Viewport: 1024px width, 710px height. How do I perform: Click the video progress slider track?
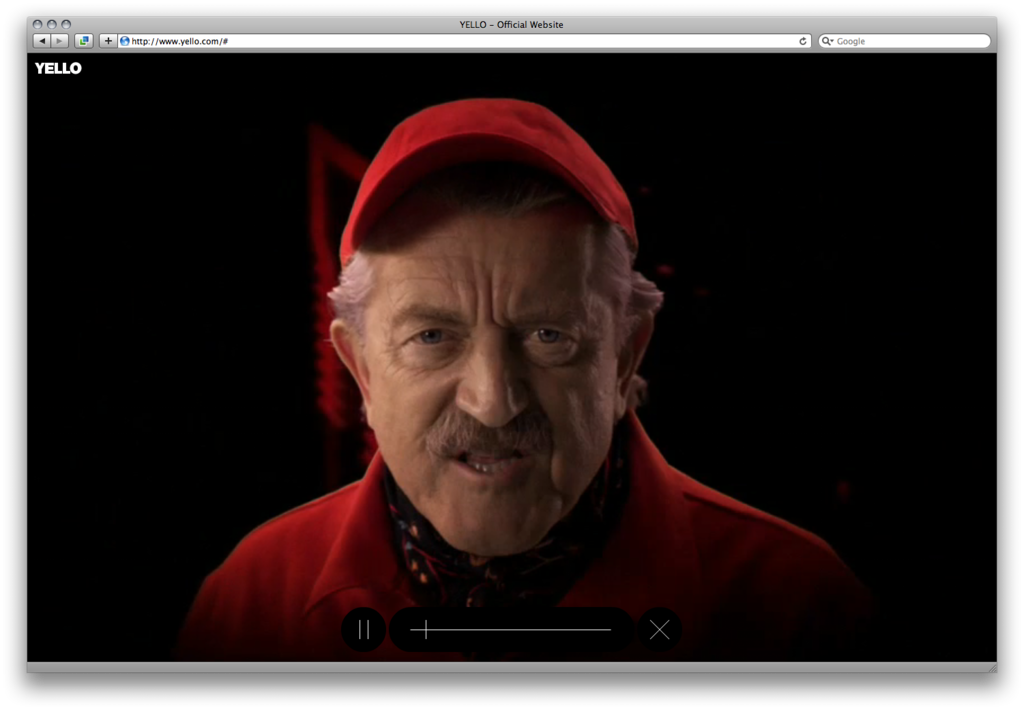pyautogui.click(x=511, y=630)
